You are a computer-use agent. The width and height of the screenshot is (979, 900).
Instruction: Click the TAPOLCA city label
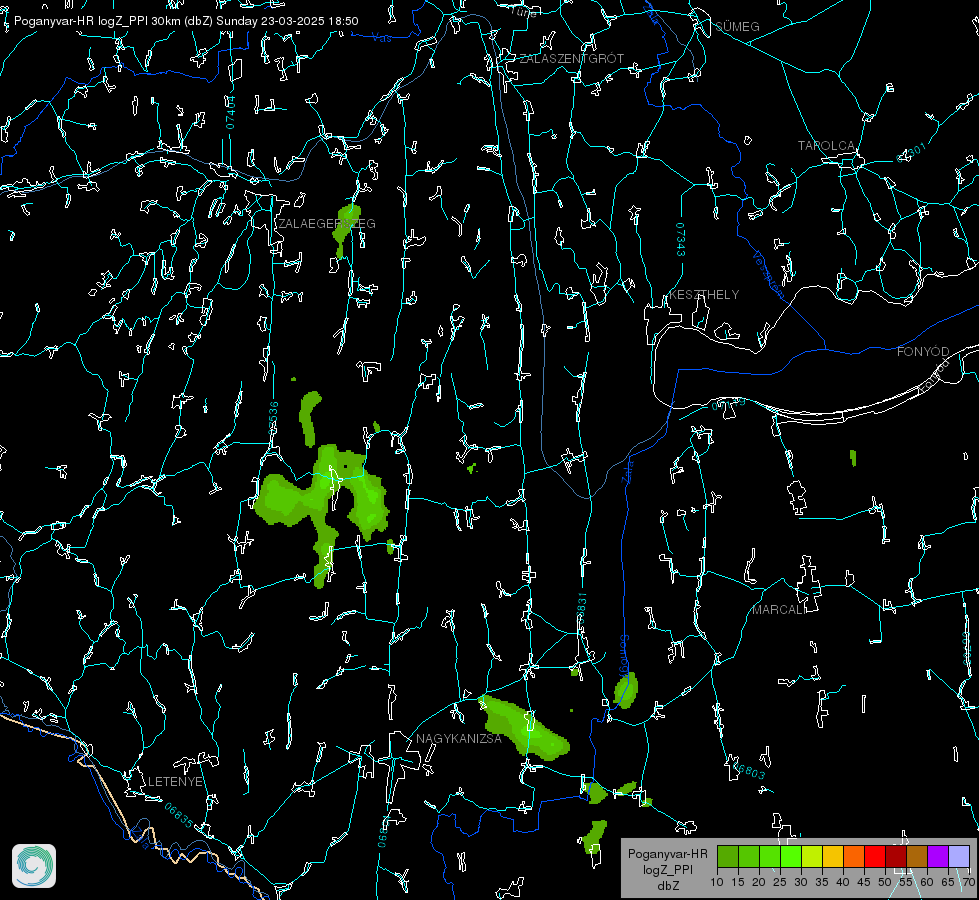pyautogui.click(x=826, y=146)
